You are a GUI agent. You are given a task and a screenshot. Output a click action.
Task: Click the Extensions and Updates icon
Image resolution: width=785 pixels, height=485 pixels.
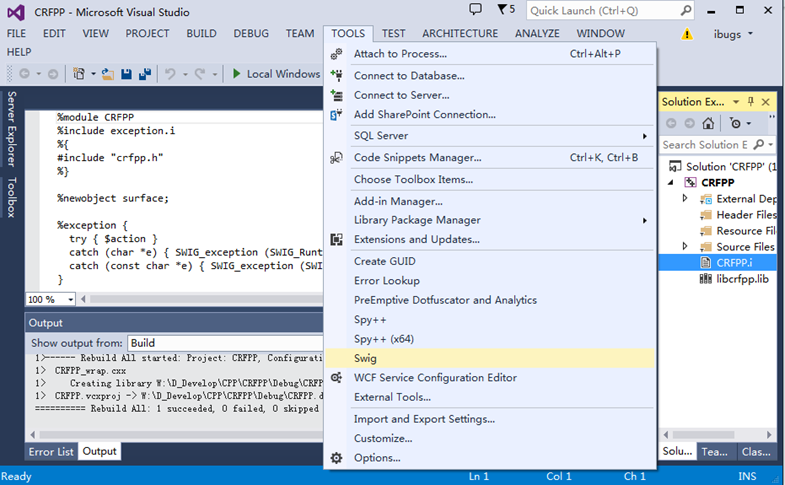click(336, 240)
